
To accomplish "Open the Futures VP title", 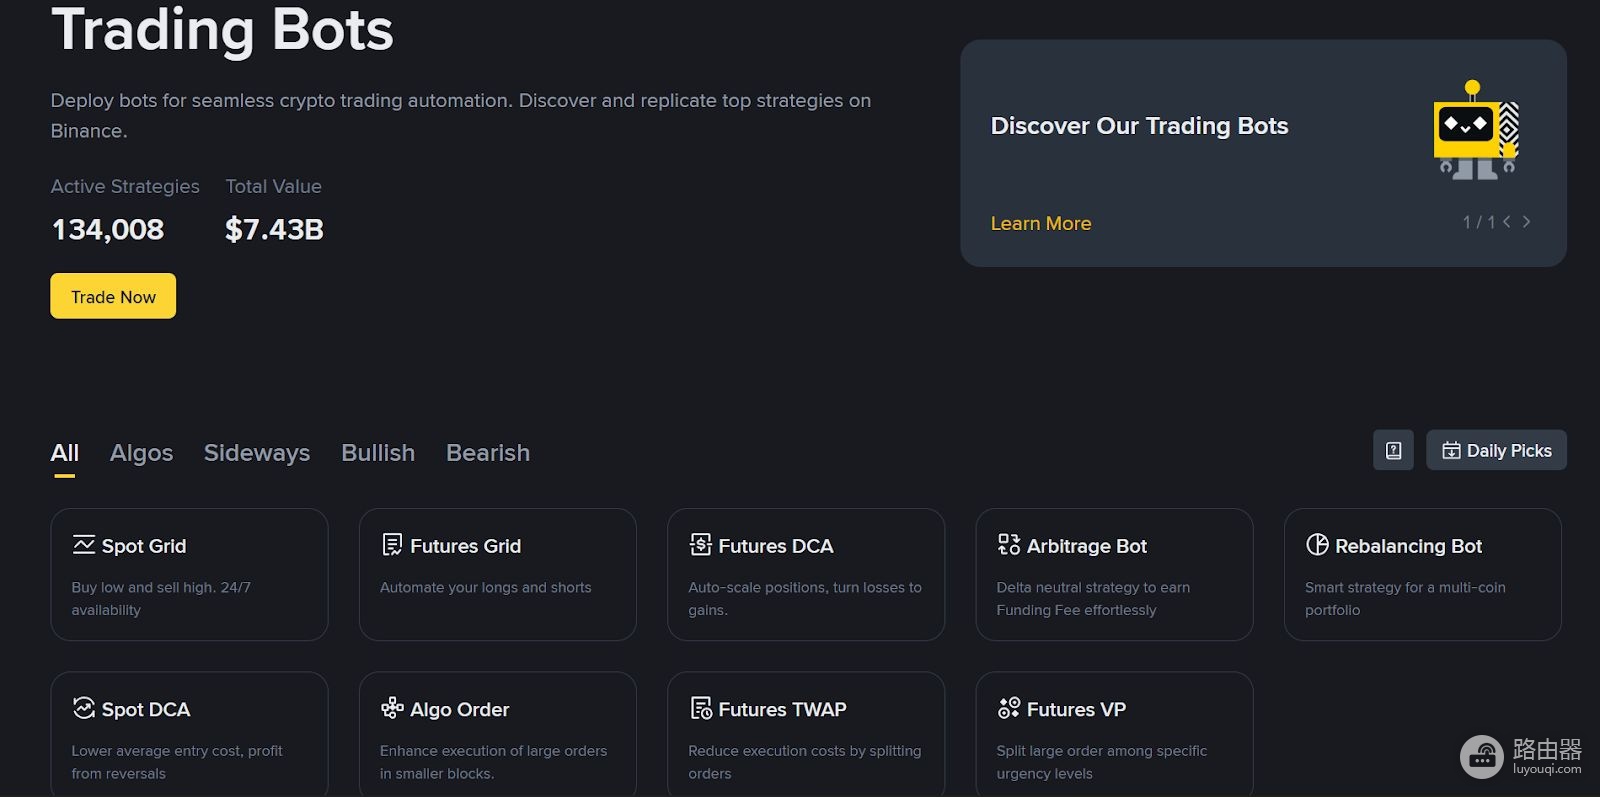I will [x=1077, y=709].
